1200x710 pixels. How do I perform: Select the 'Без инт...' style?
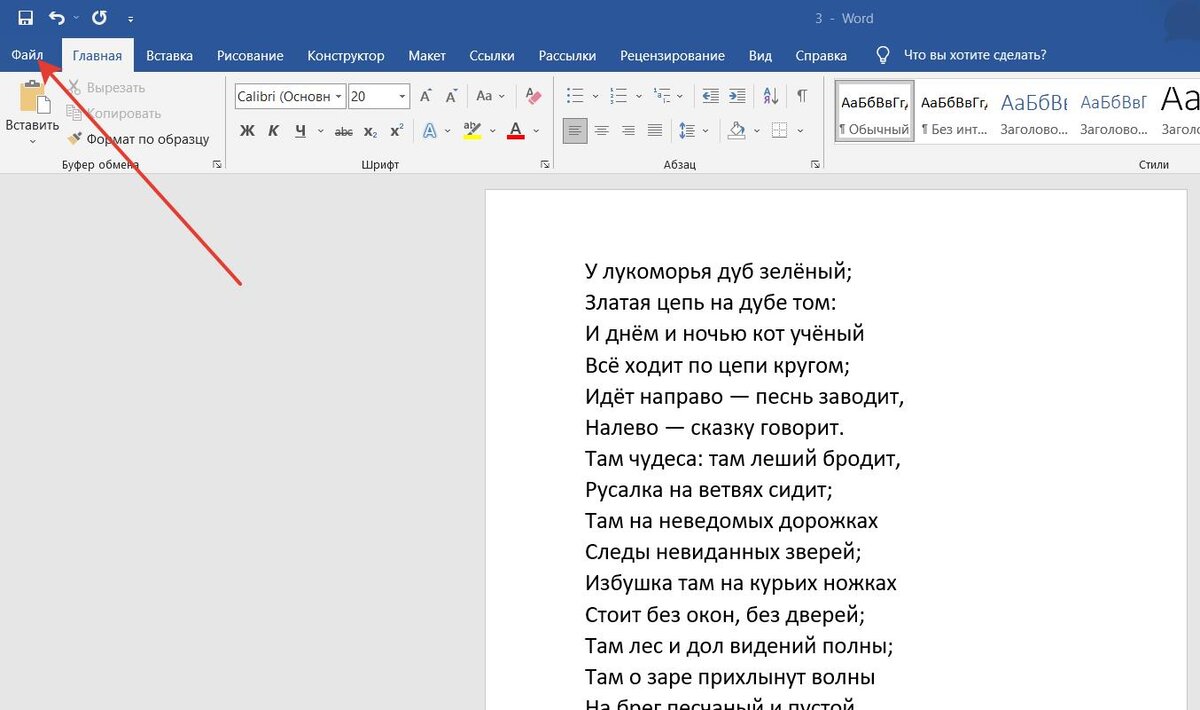pos(955,111)
